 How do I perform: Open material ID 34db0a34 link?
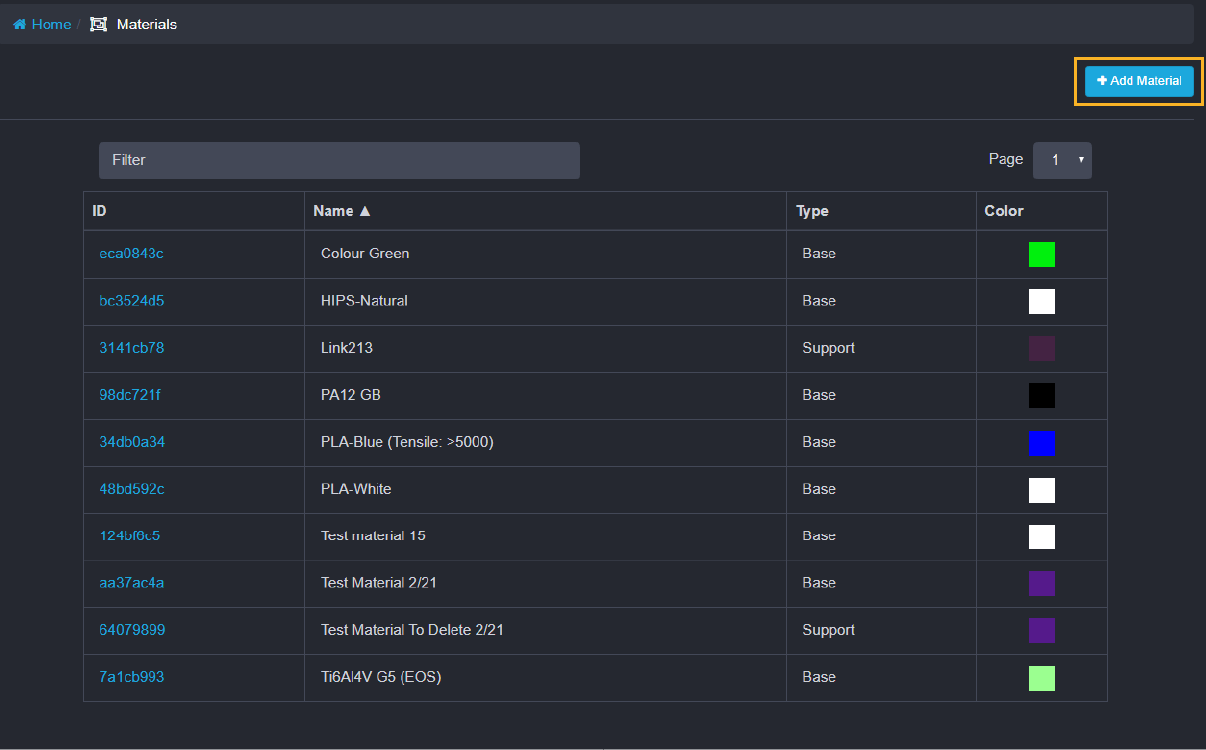point(132,442)
